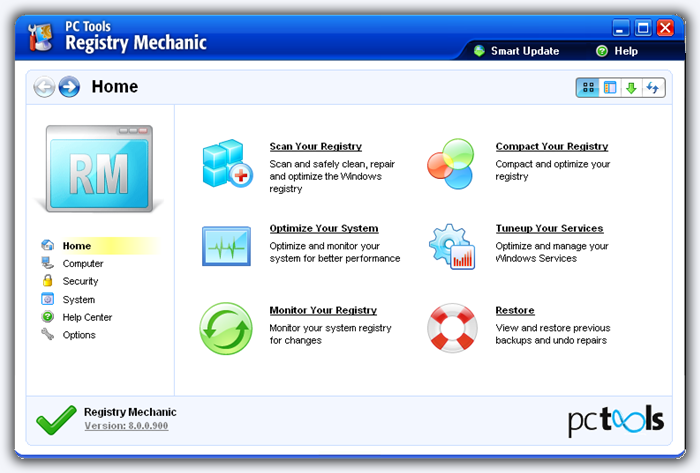Close the Registry Mechanic window
The image size is (700, 473).
pos(665,28)
